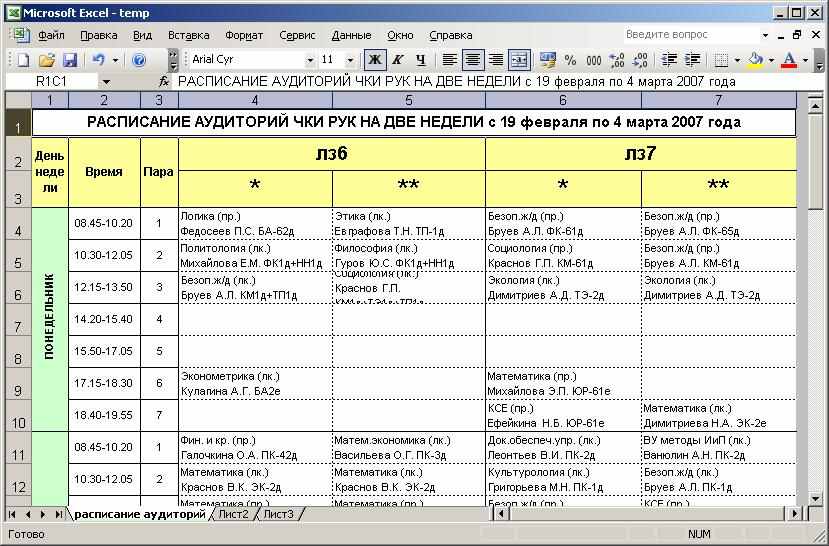Decrease cell indent
829x546 pixels.
pos(669,60)
